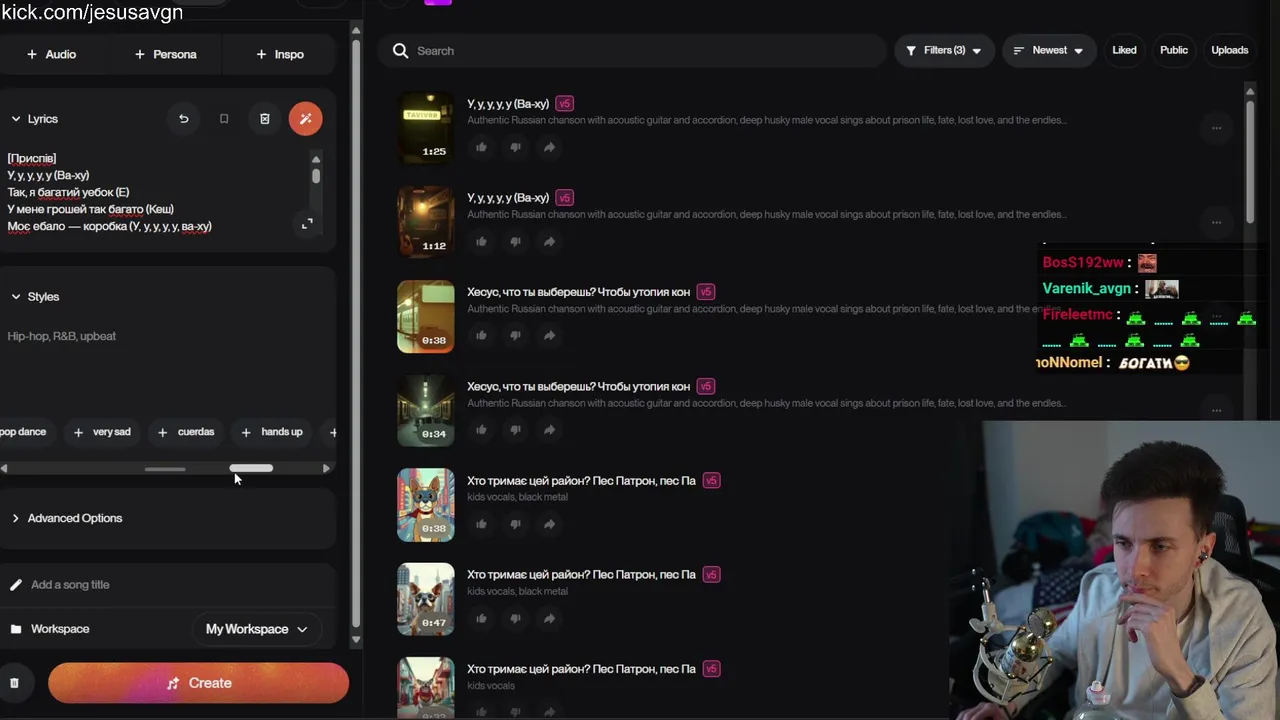Viewport: 1280px width, 720px height.
Task: Share the 0:34 'Хесус, что ты выберешь' song
Action: click(x=549, y=430)
